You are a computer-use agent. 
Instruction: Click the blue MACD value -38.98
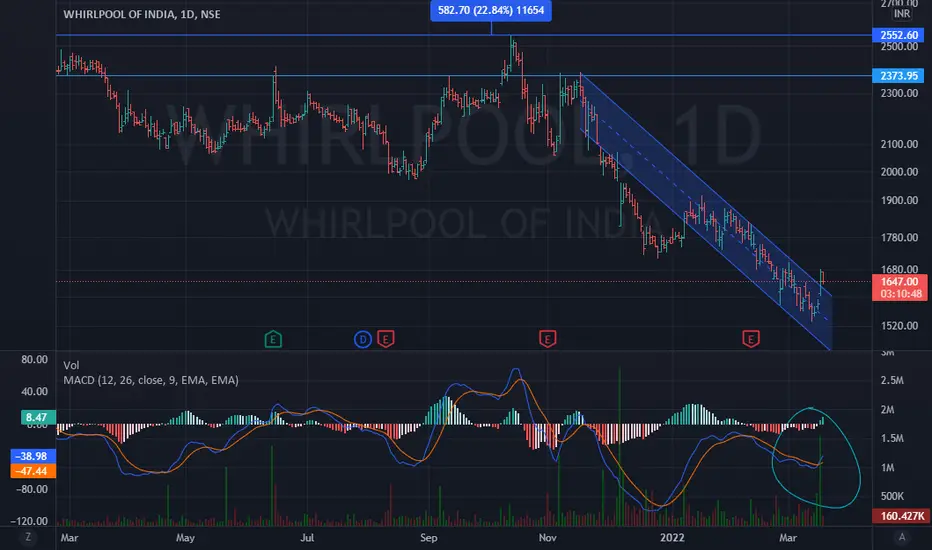click(x=33, y=456)
